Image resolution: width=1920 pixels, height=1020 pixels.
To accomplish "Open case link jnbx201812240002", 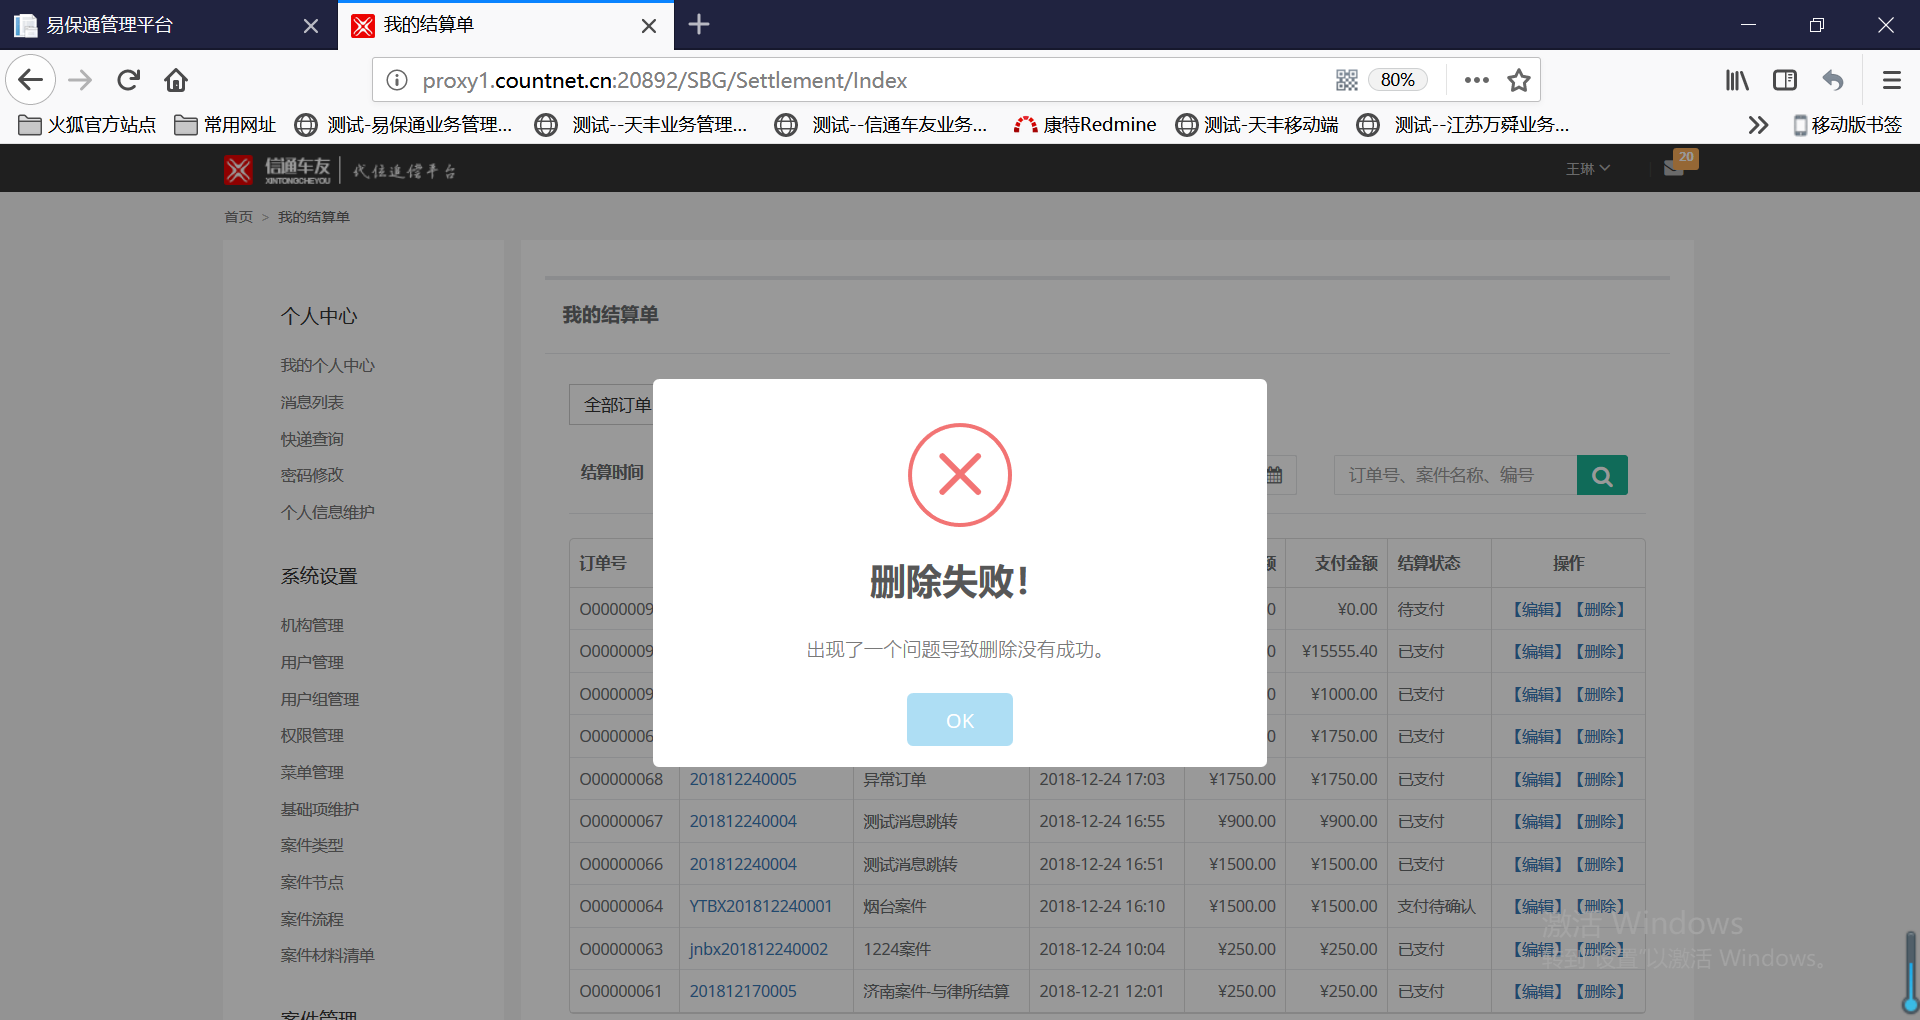I will click(x=758, y=949).
